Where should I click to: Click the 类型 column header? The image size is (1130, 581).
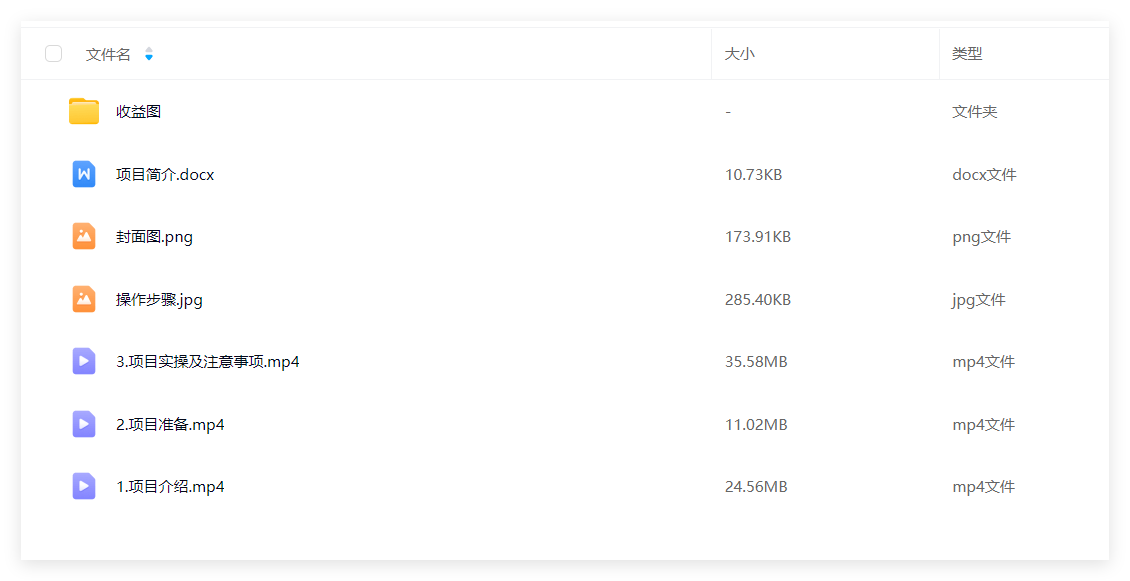(x=967, y=54)
